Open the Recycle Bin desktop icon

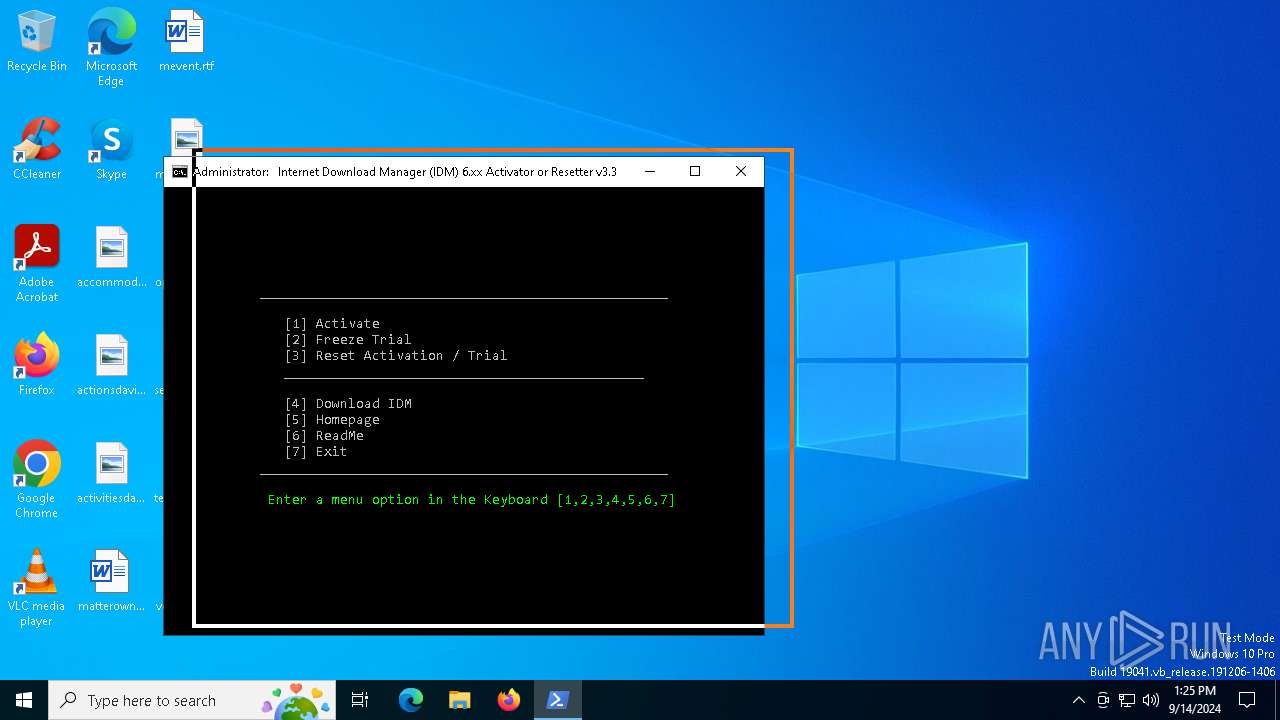[x=37, y=41]
